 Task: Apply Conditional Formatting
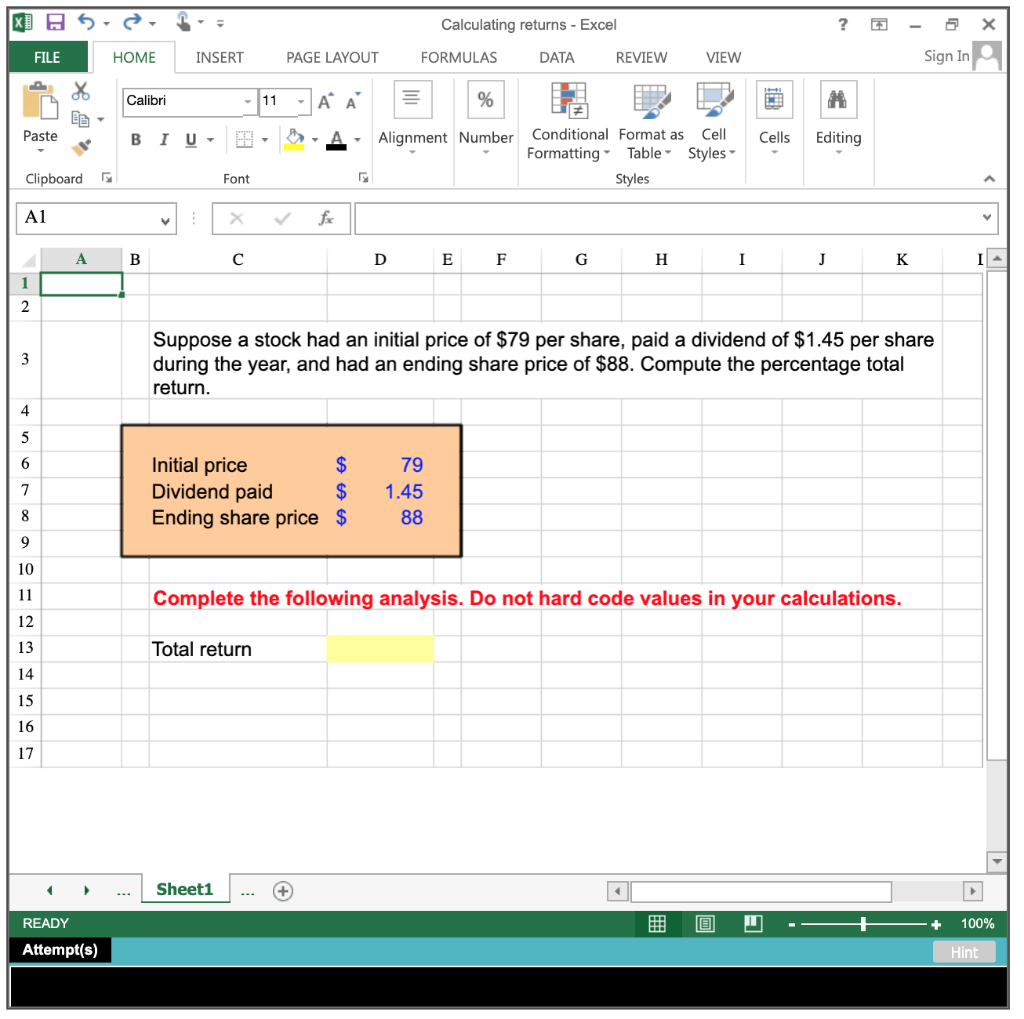tap(569, 122)
